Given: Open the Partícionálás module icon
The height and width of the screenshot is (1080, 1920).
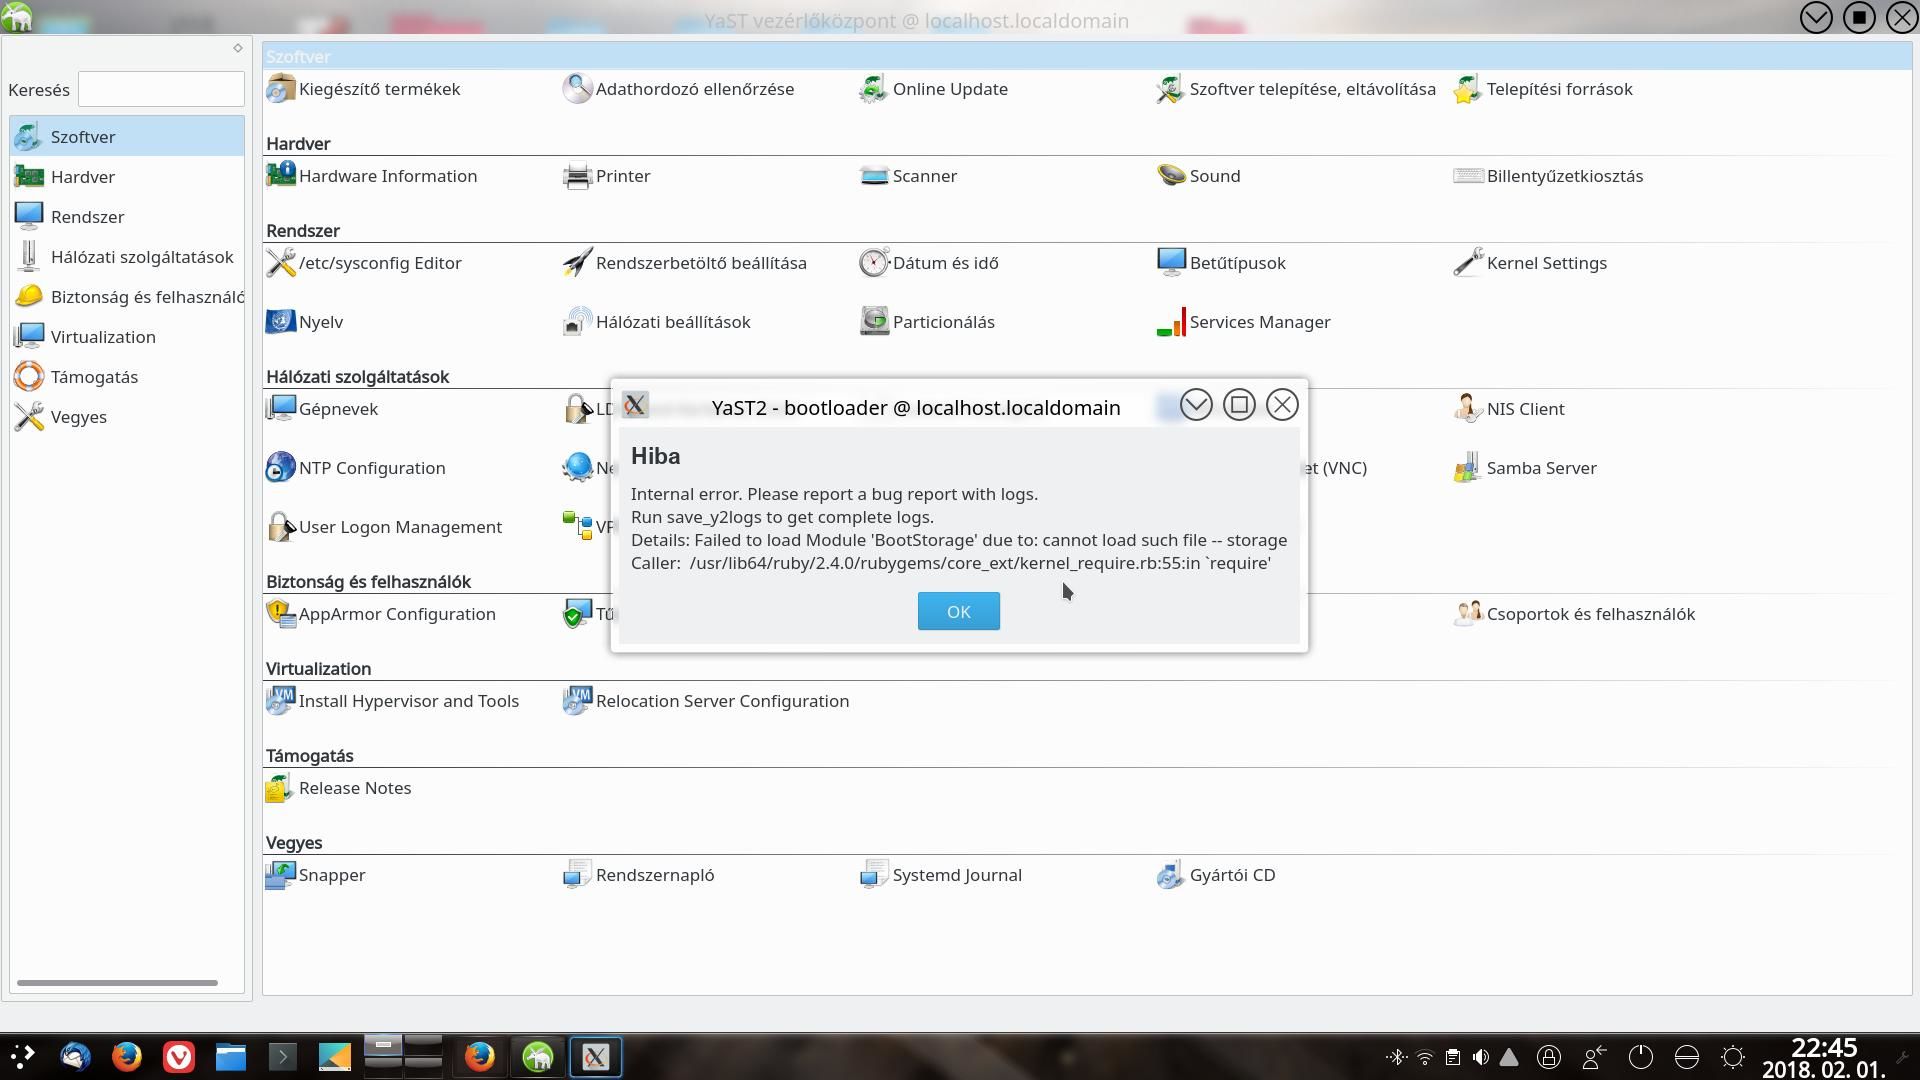Looking at the screenshot, I should pos(874,322).
